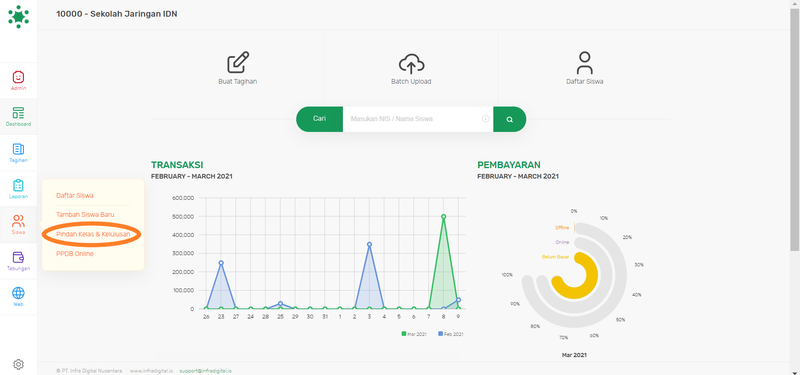Image resolution: width=800 pixels, height=375 pixels.
Task: Click the Daftar Siswa person icon
Action: tap(585, 63)
